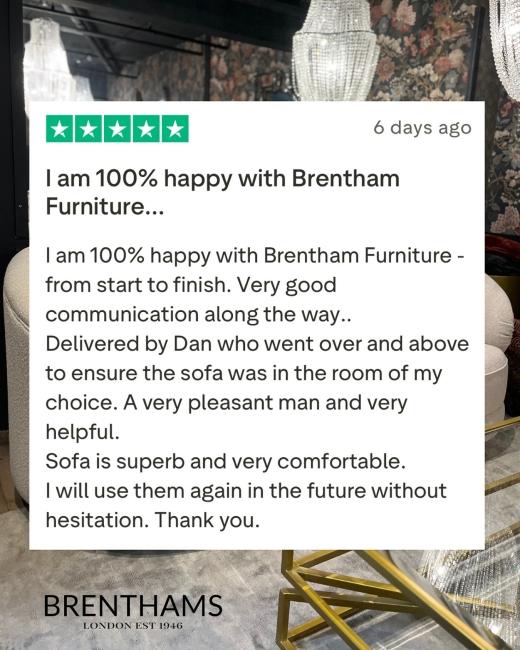520x650 pixels.
Task: Click the cream boucle sofa arm on the left
Action: 16,373
